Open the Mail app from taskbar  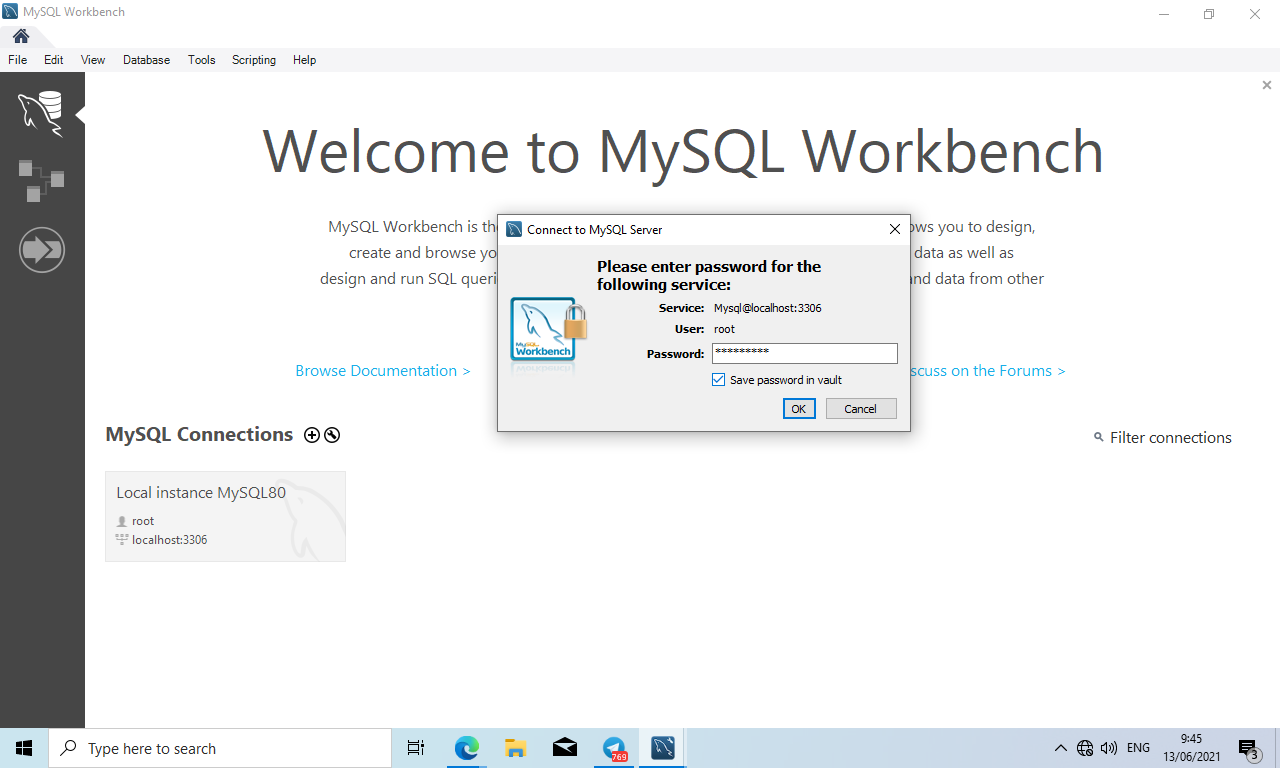tap(565, 748)
